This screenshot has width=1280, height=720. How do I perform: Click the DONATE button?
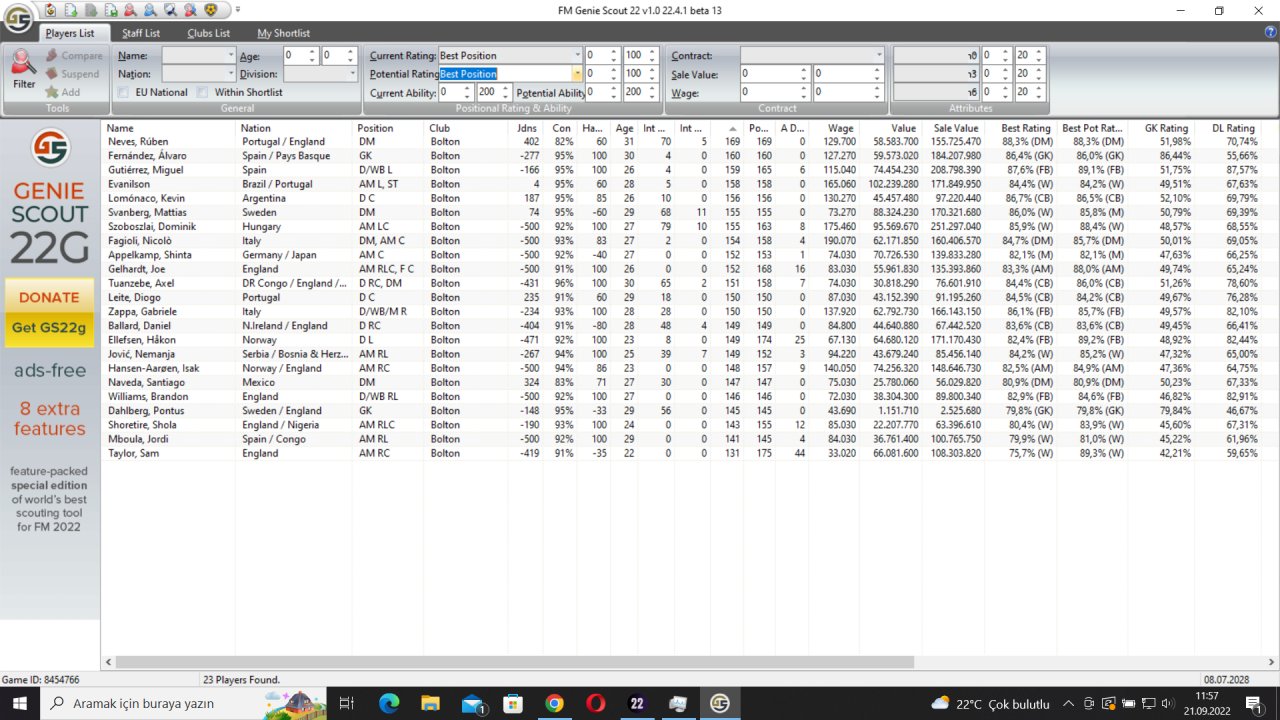49,297
